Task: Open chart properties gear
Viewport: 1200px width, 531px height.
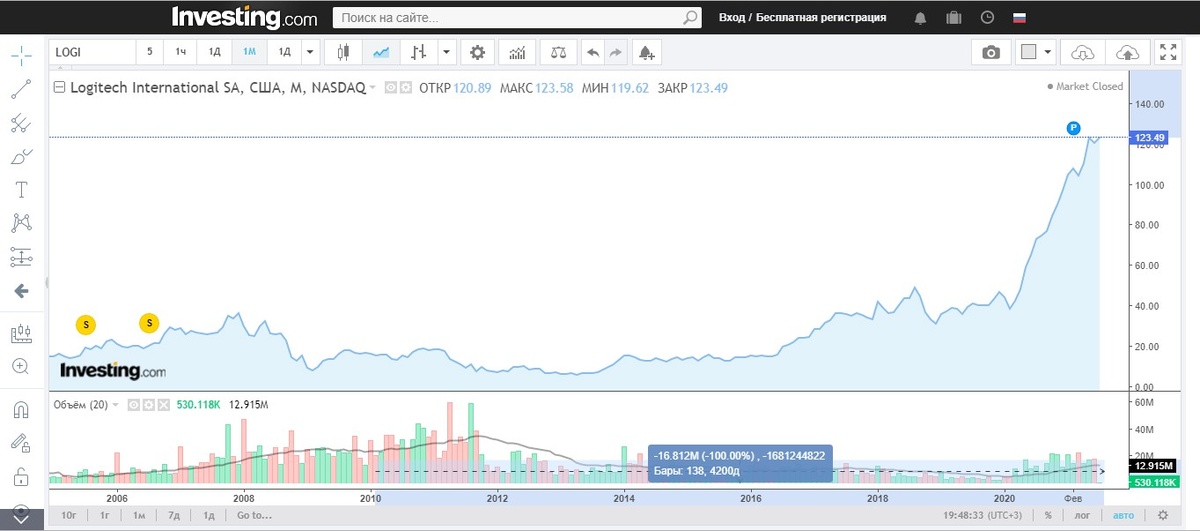Action: (478, 52)
